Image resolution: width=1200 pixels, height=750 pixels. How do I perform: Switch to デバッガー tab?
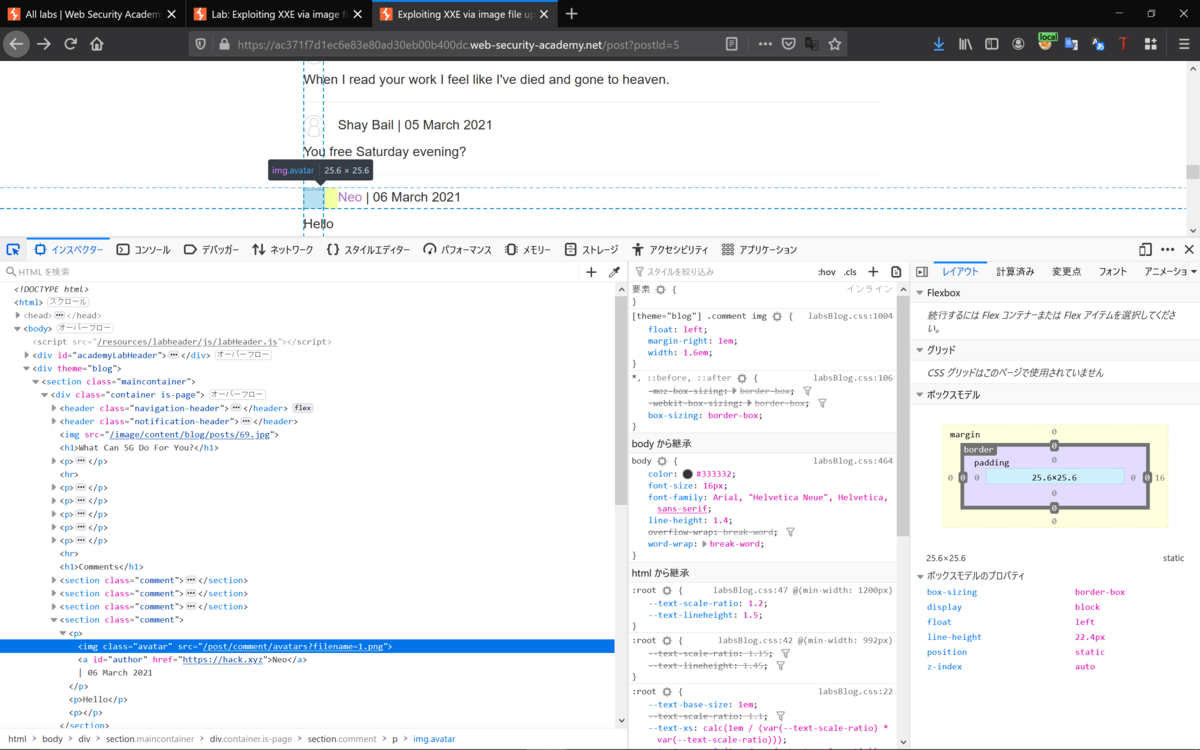(x=212, y=249)
